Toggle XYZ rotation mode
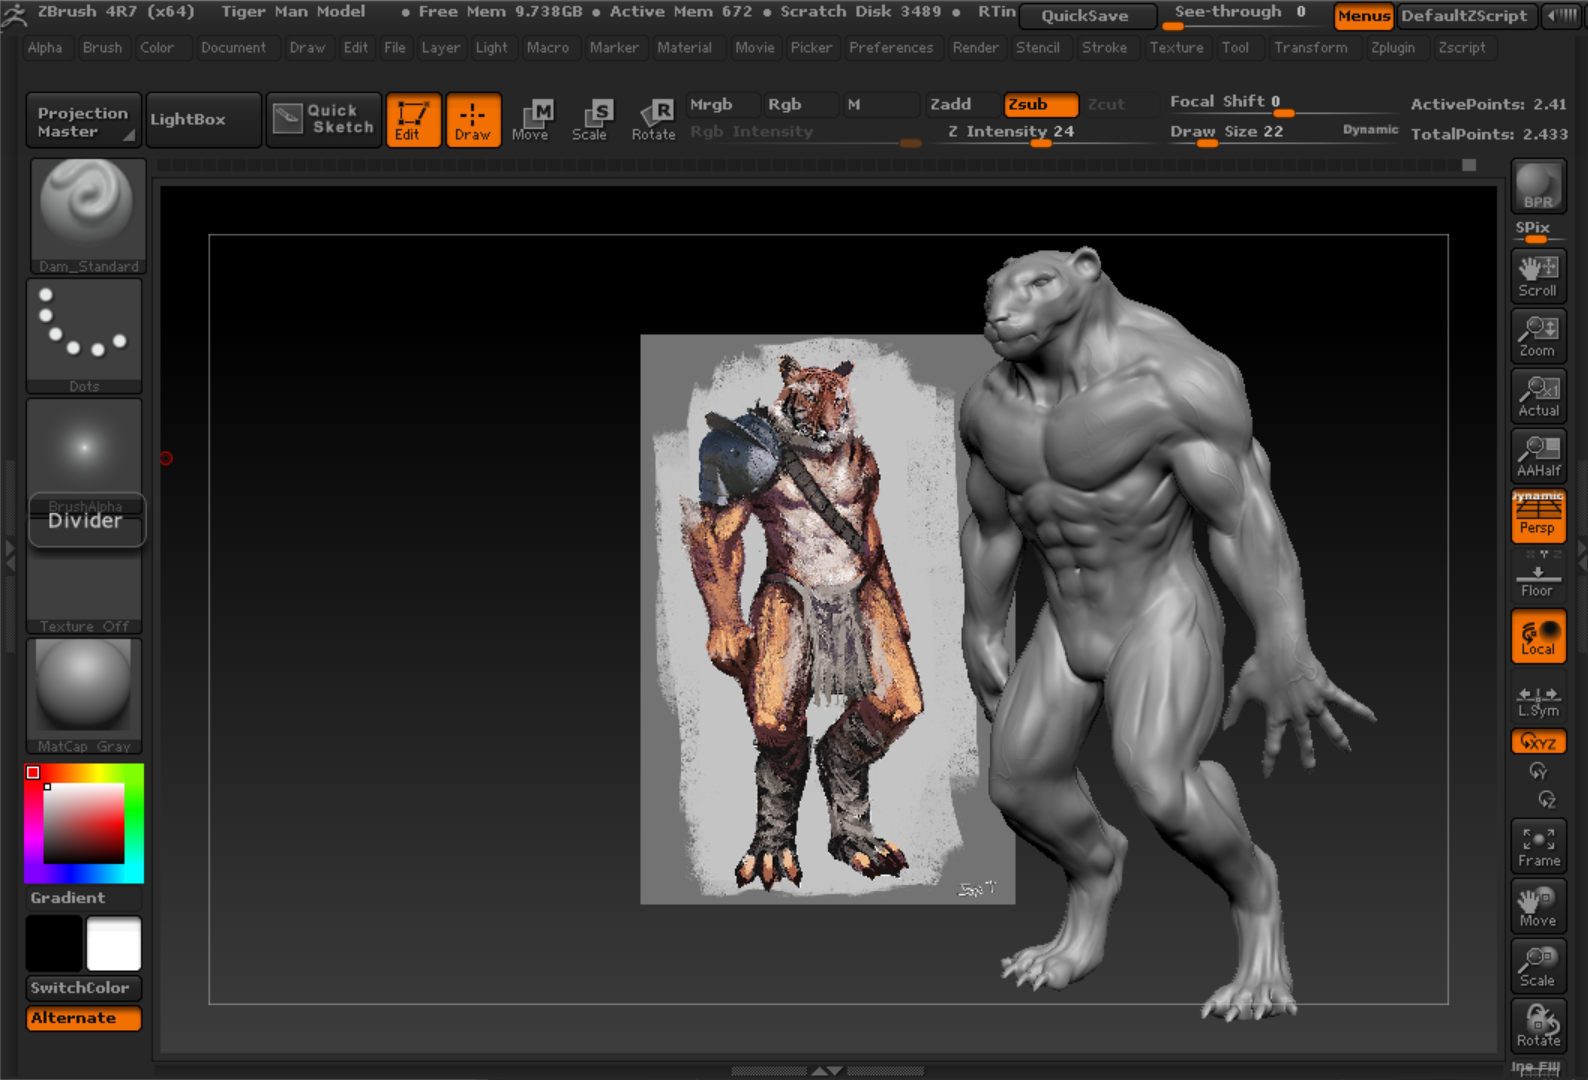The image size is (1588, 1080). 1538,742
